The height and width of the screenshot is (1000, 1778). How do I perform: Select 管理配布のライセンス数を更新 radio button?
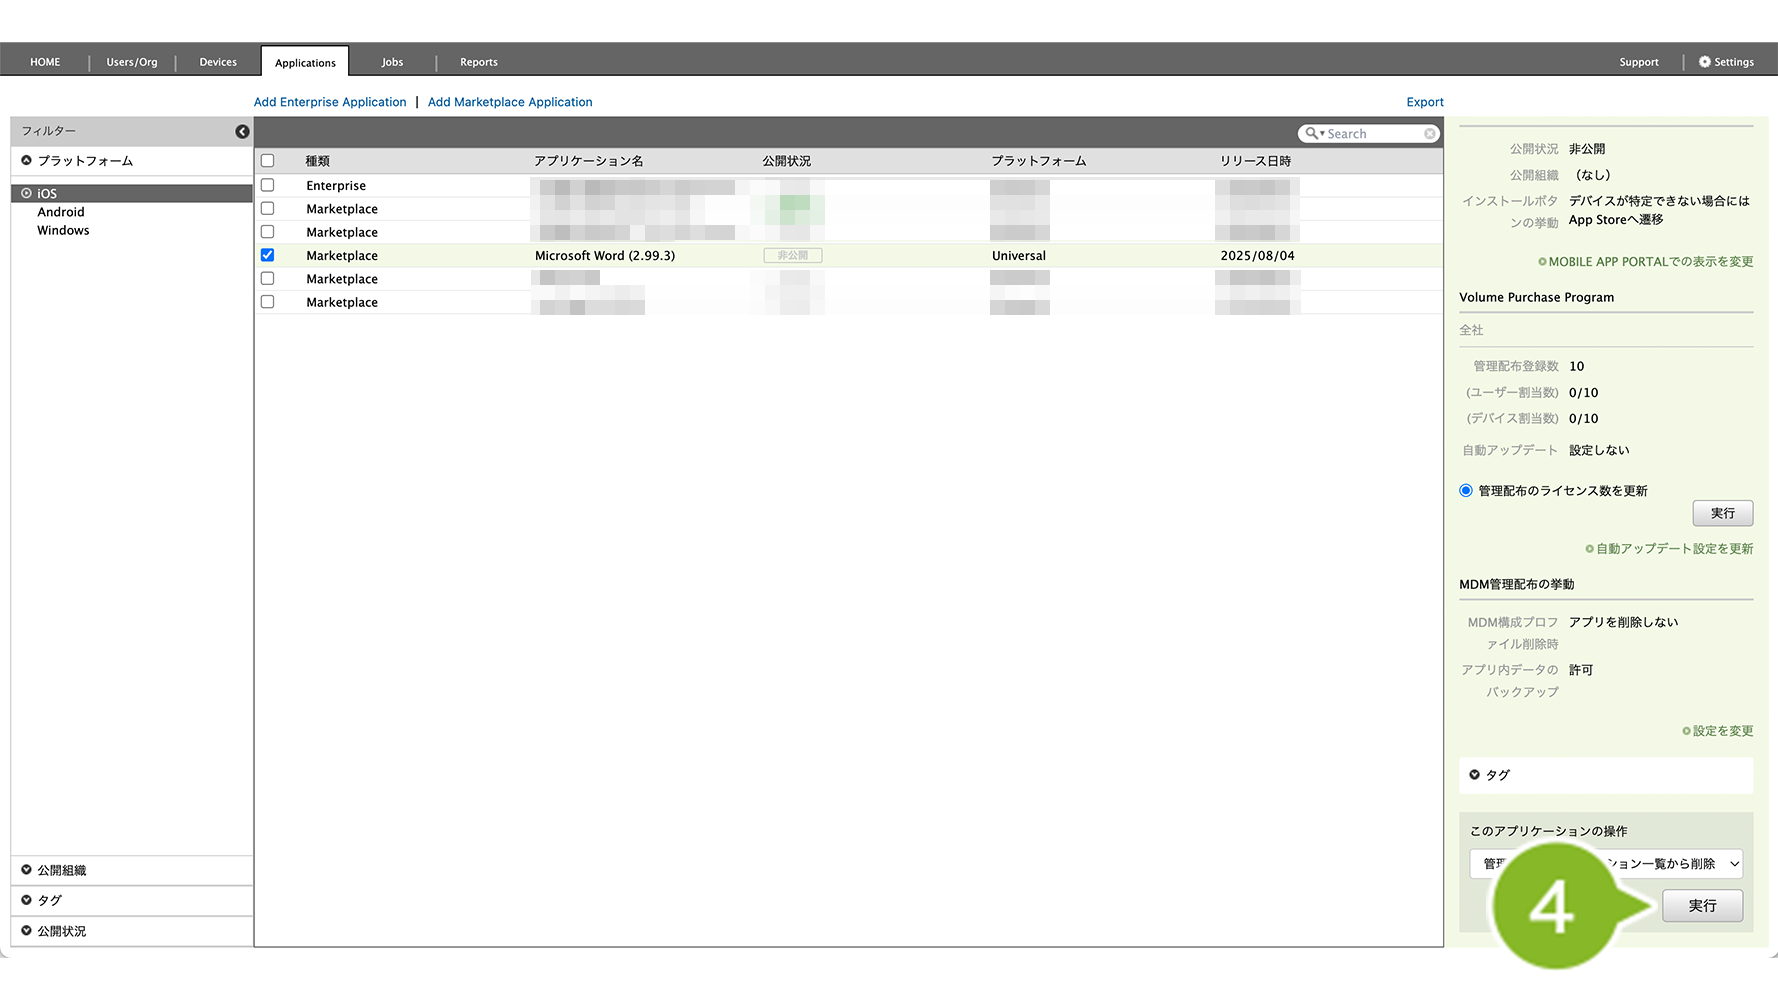1466,491
